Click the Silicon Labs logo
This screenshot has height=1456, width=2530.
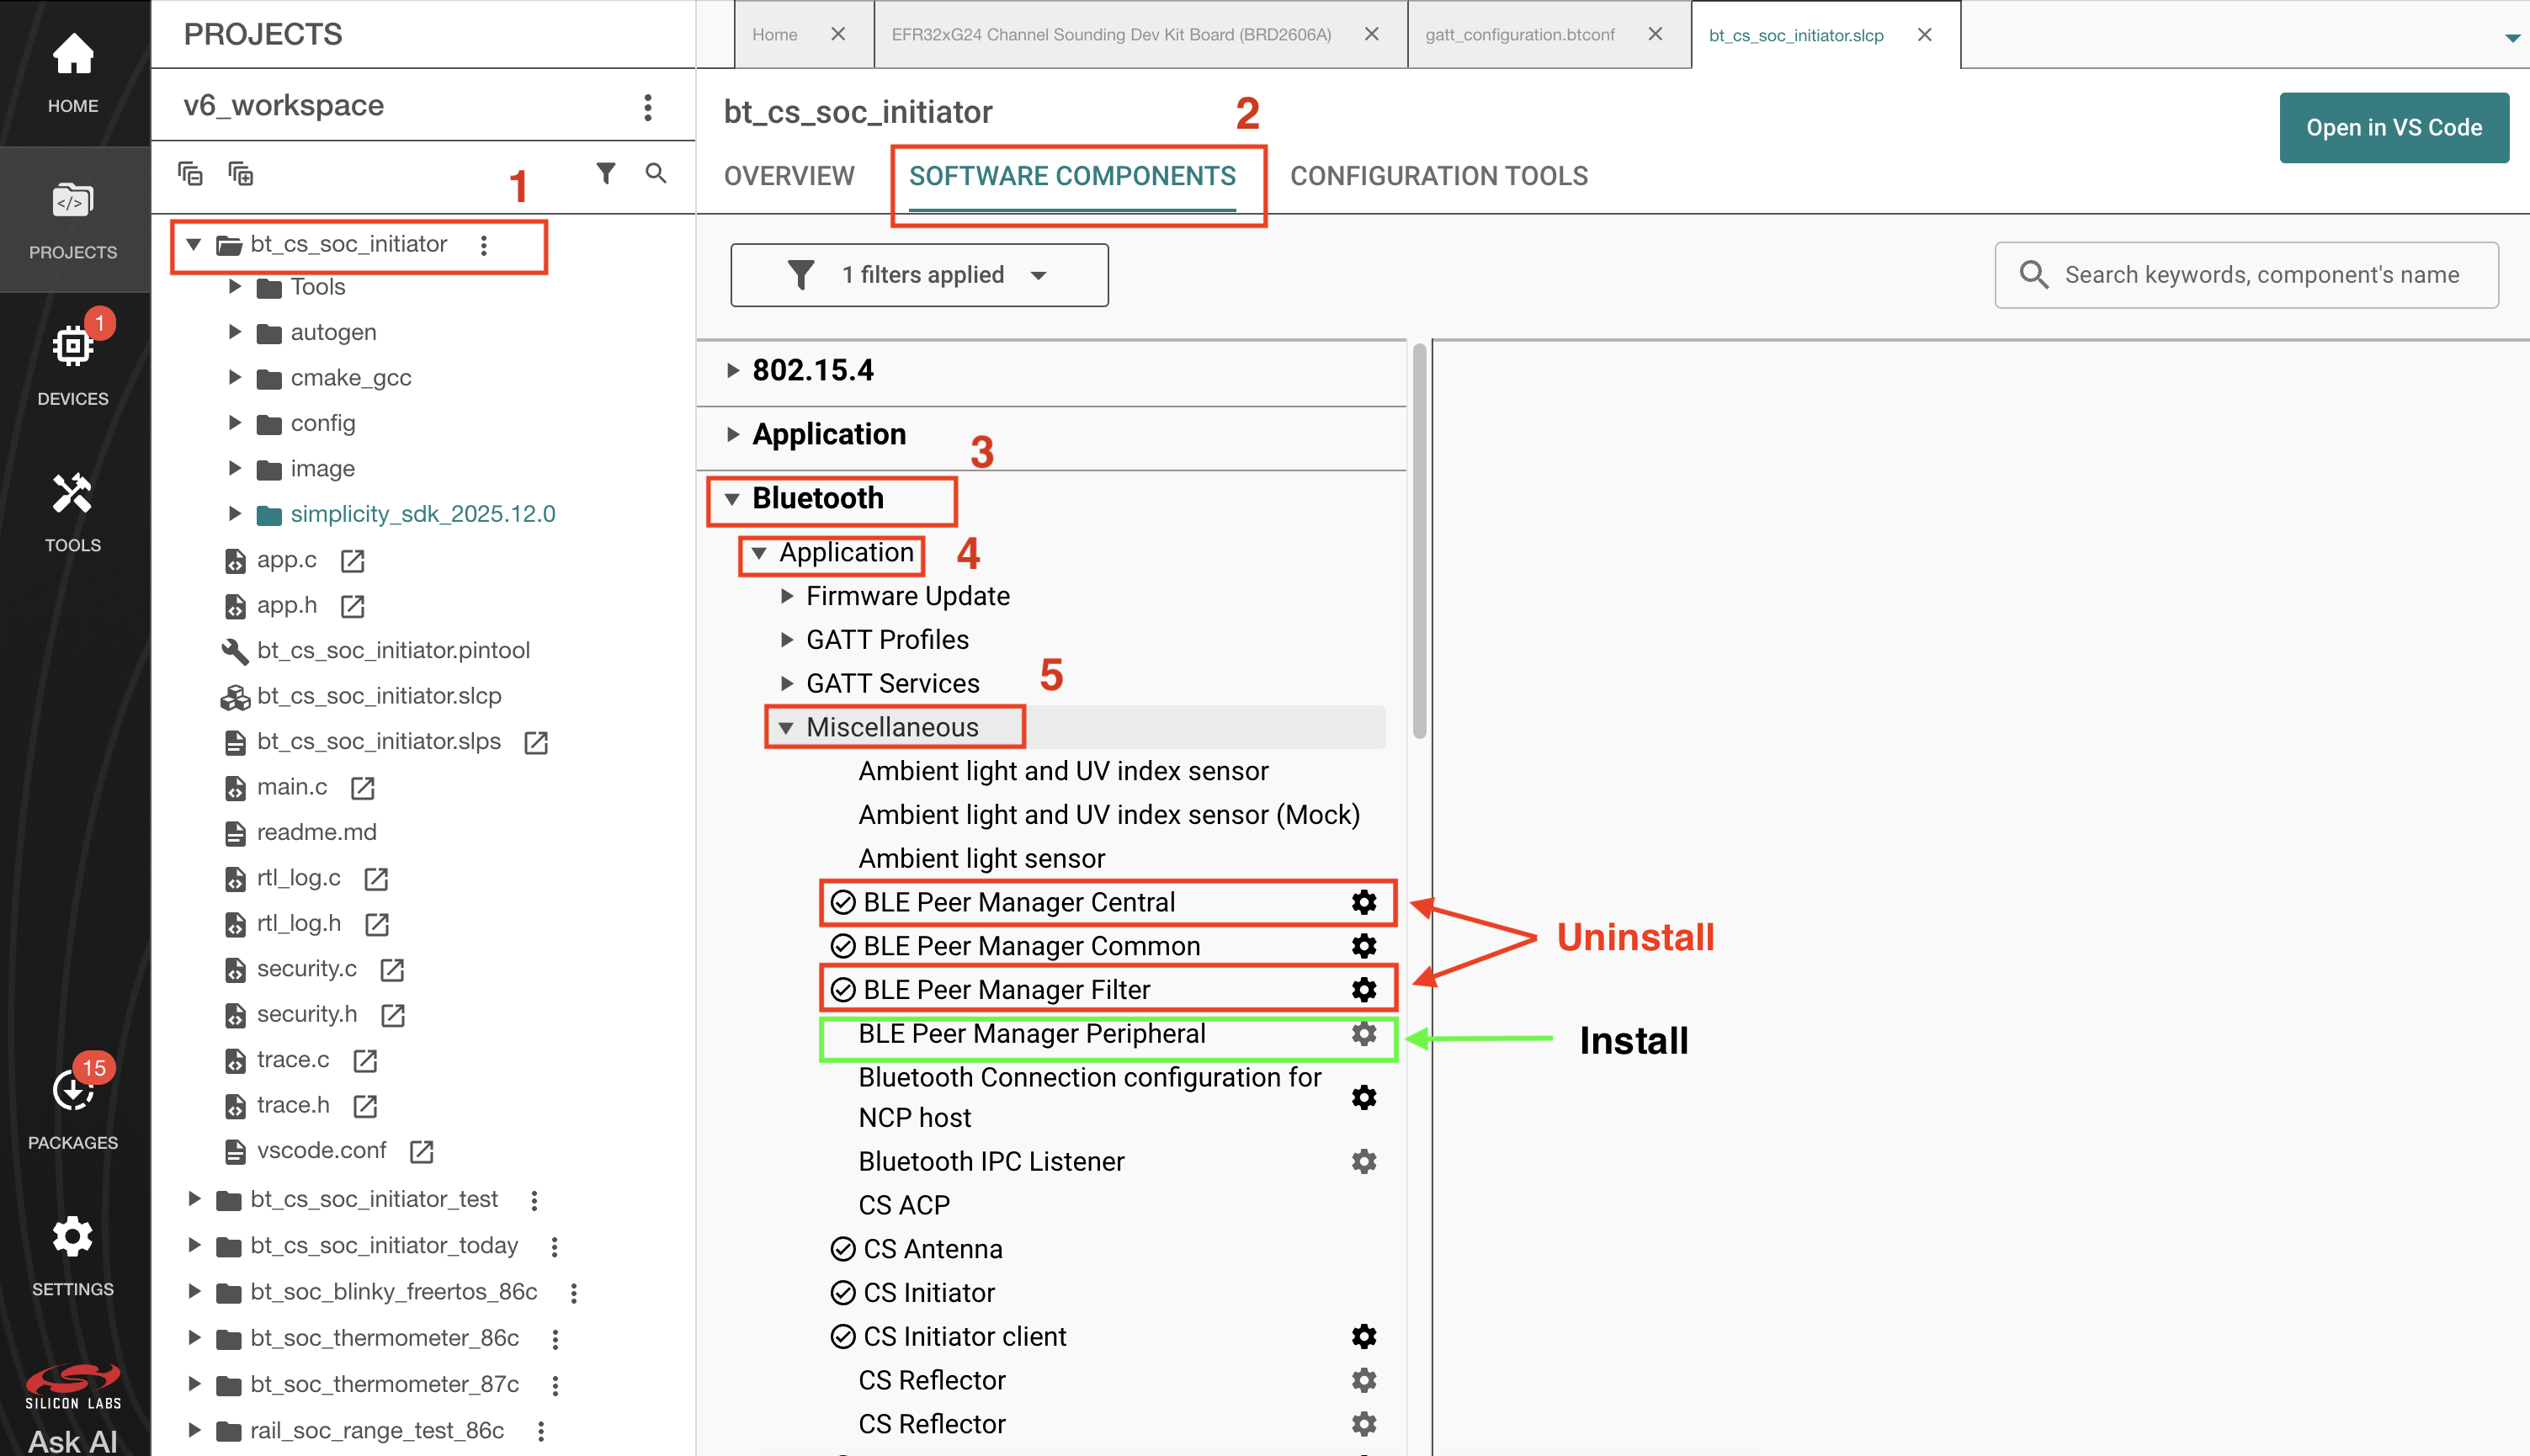(x=73, y=1385)
